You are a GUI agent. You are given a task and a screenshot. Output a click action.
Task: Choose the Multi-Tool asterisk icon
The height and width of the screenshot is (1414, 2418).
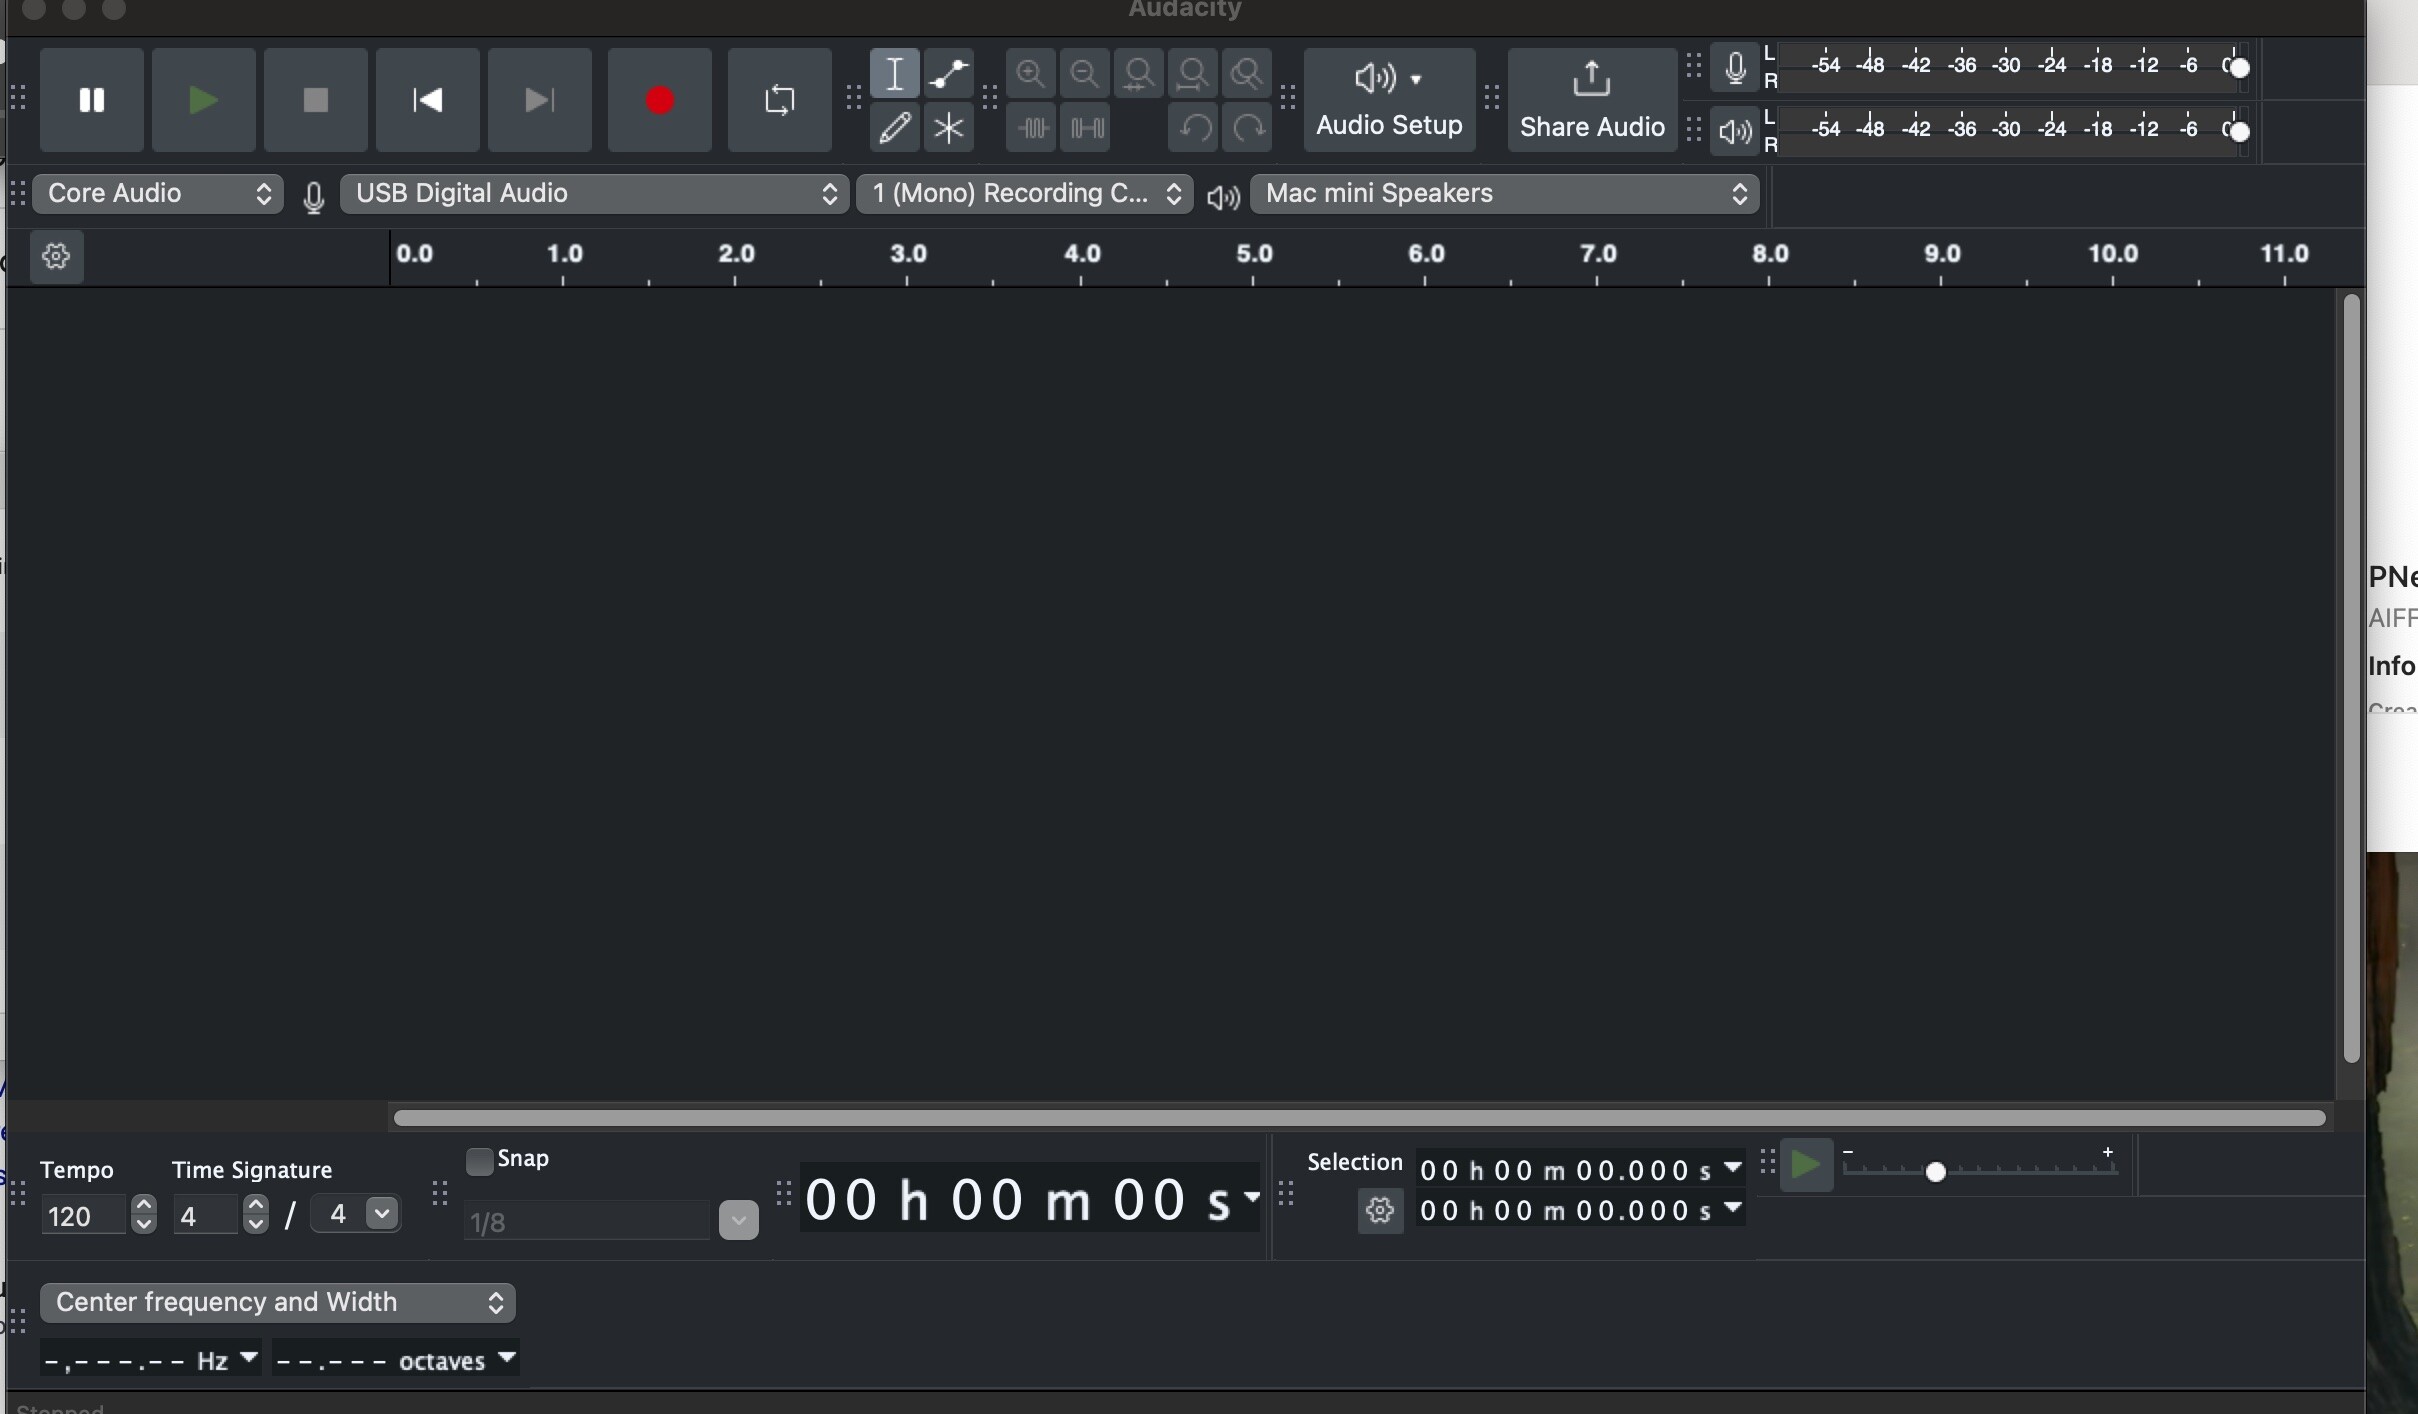coord(949,129)
